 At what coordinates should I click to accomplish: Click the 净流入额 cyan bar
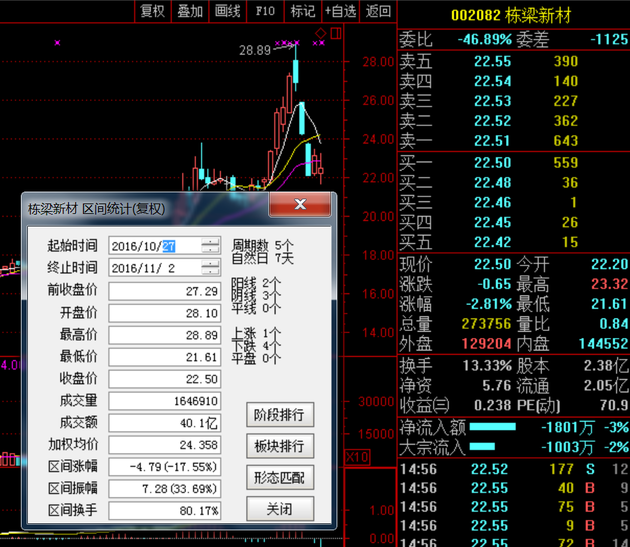click(x=493, y=427)
